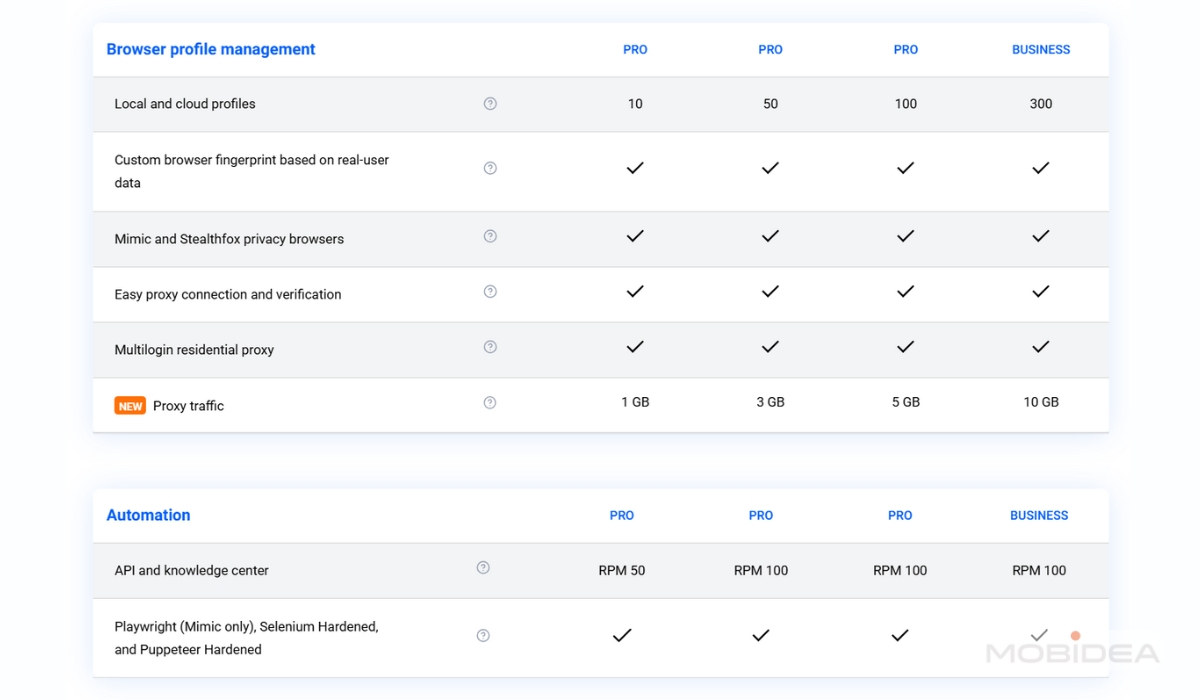Select the RPM 50 cell under PRO
The height and width of the screenshot is (700, 1200).
point(621,570)
